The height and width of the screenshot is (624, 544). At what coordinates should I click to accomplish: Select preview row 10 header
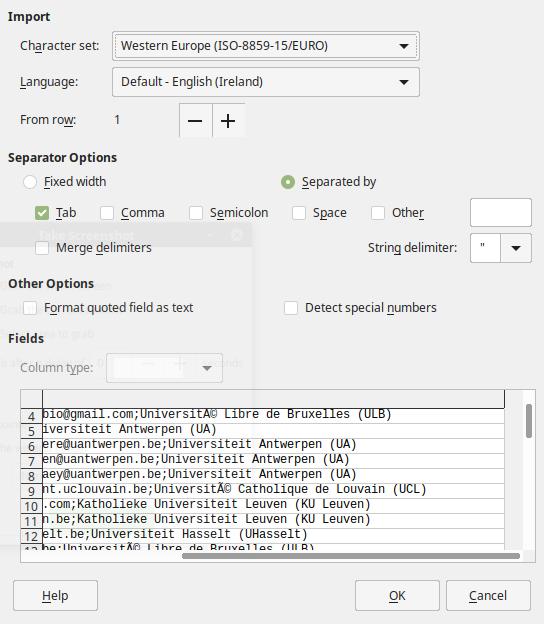pyautogui.click(x=31, y=506)
